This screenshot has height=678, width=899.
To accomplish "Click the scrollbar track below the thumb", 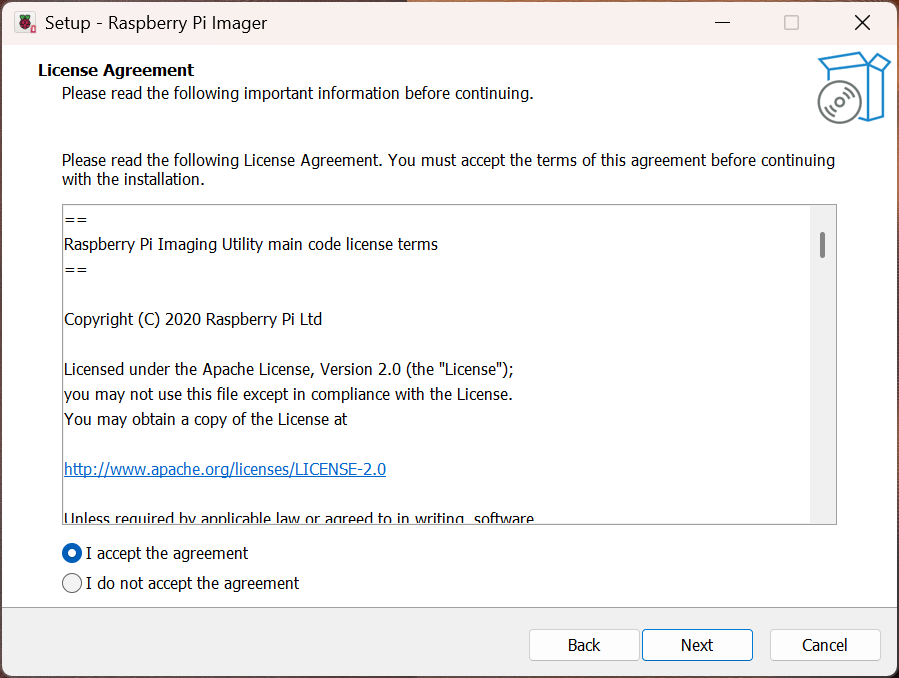I will pyautogui.click(x=822, y=400).
